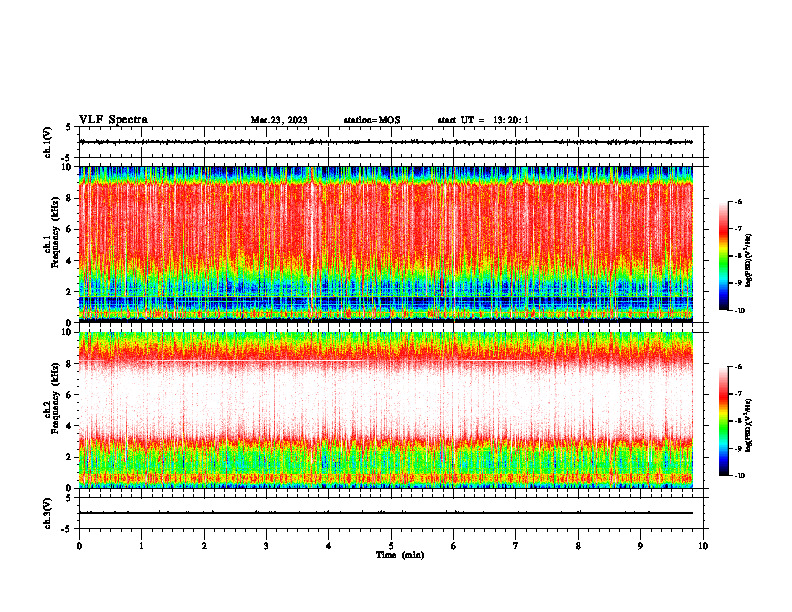
Task: Click the ch.3(V) waveform axis label
Action: pos(47,513)
